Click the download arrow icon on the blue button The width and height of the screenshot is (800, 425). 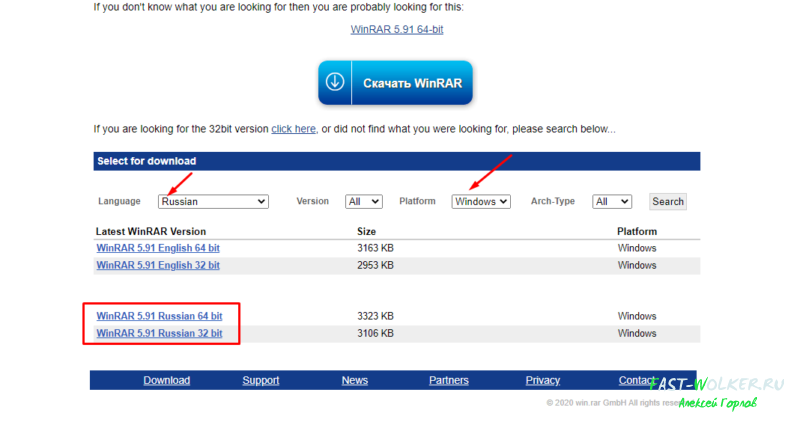point(335,82)
